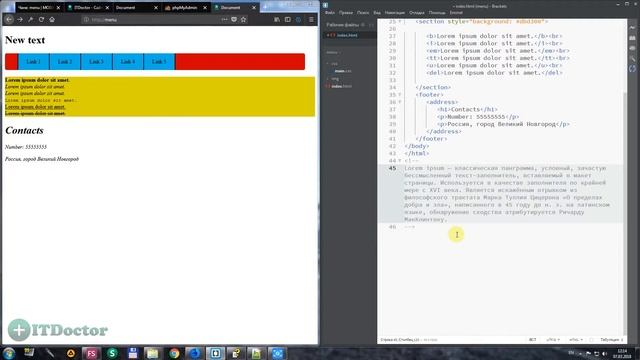The width and height of the screenshot is (640, 360).
Task: Open Brackets from the taskbar
Action: coord(216,353)
